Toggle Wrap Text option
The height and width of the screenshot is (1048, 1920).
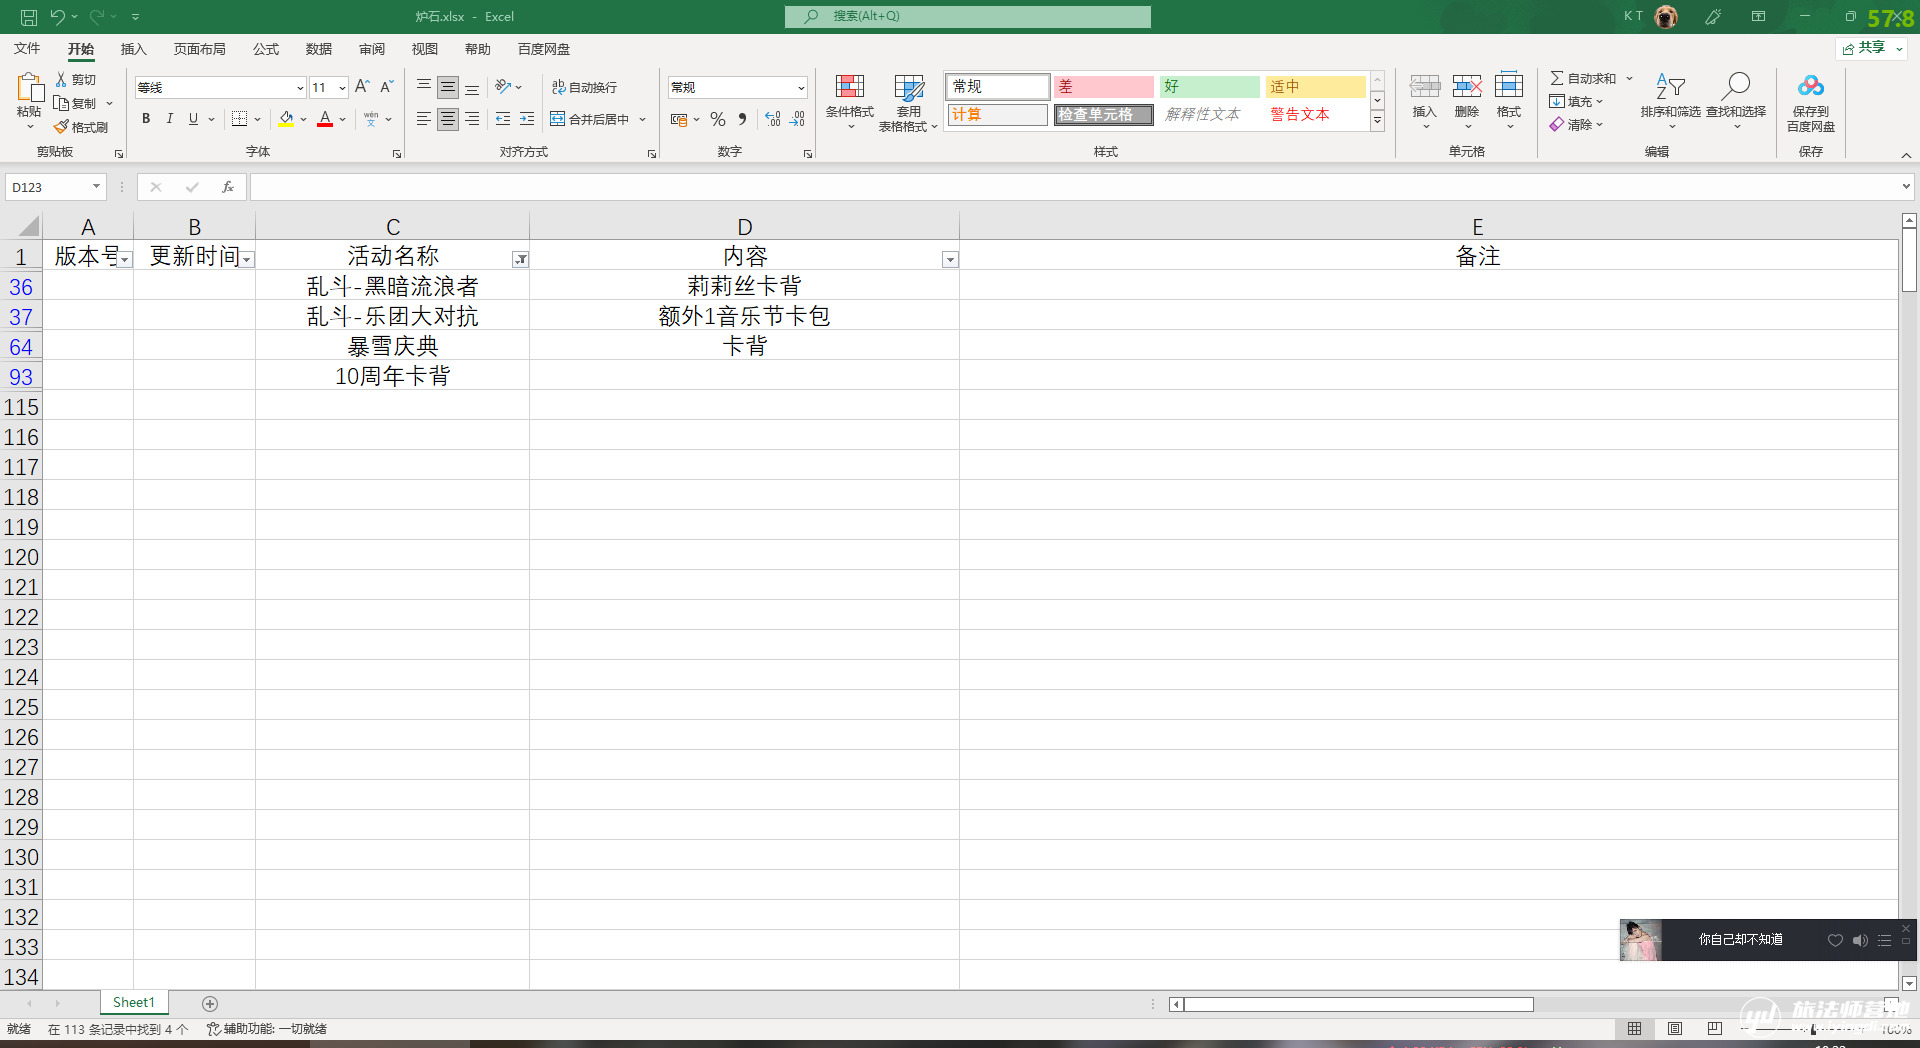[585, 88]
